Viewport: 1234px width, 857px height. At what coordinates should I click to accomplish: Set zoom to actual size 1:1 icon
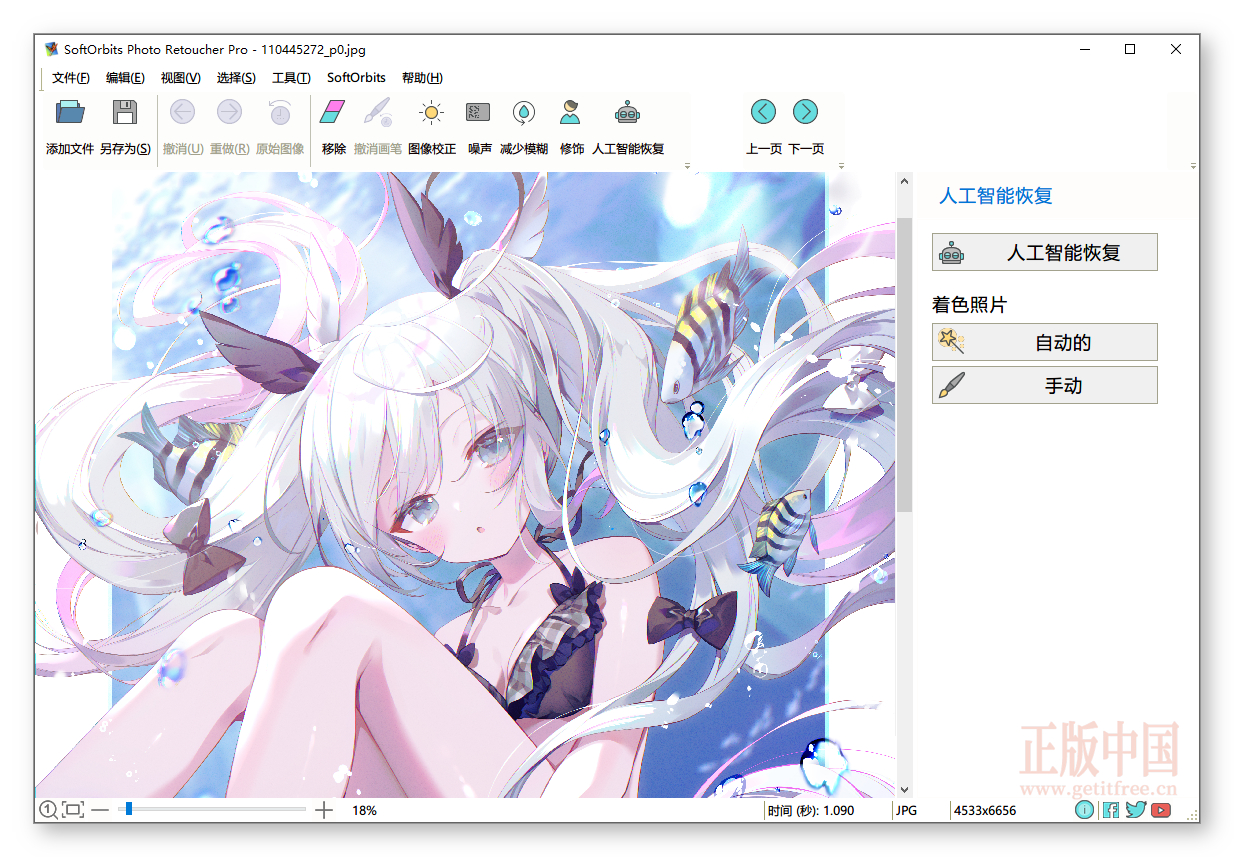coord(48,810)
